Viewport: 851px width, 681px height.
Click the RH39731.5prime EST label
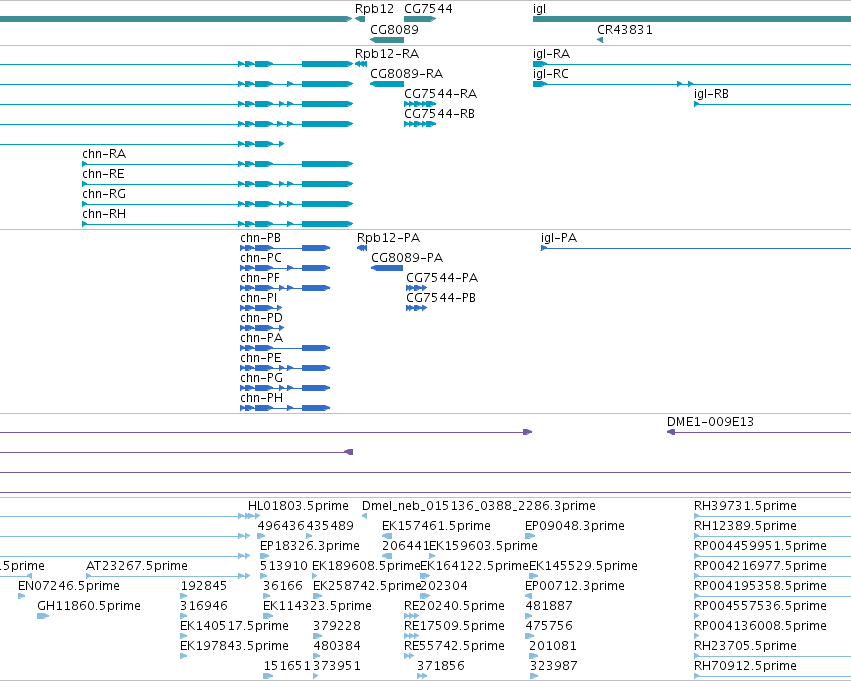[x=745, y=506]
